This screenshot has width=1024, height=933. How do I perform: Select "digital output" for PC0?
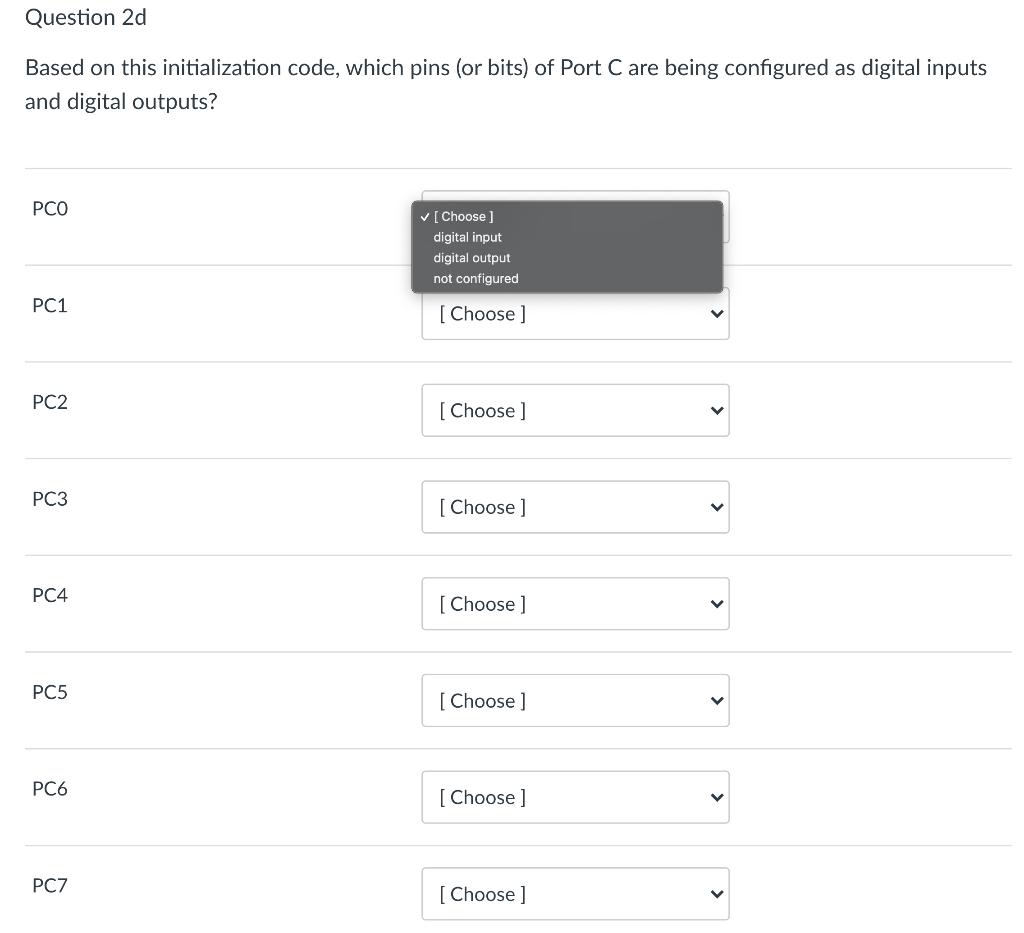(471, 258)
